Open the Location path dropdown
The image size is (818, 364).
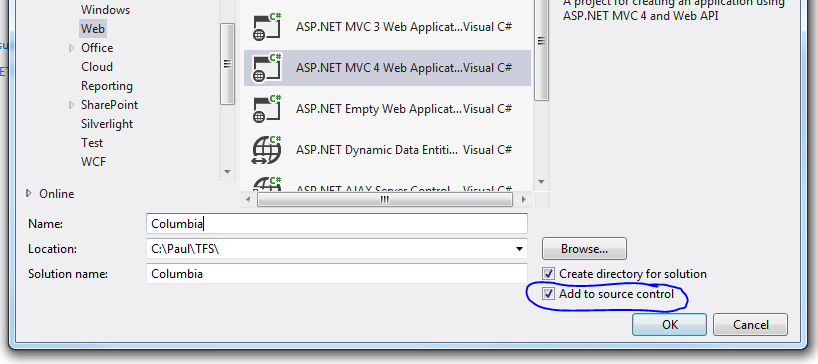519,249
